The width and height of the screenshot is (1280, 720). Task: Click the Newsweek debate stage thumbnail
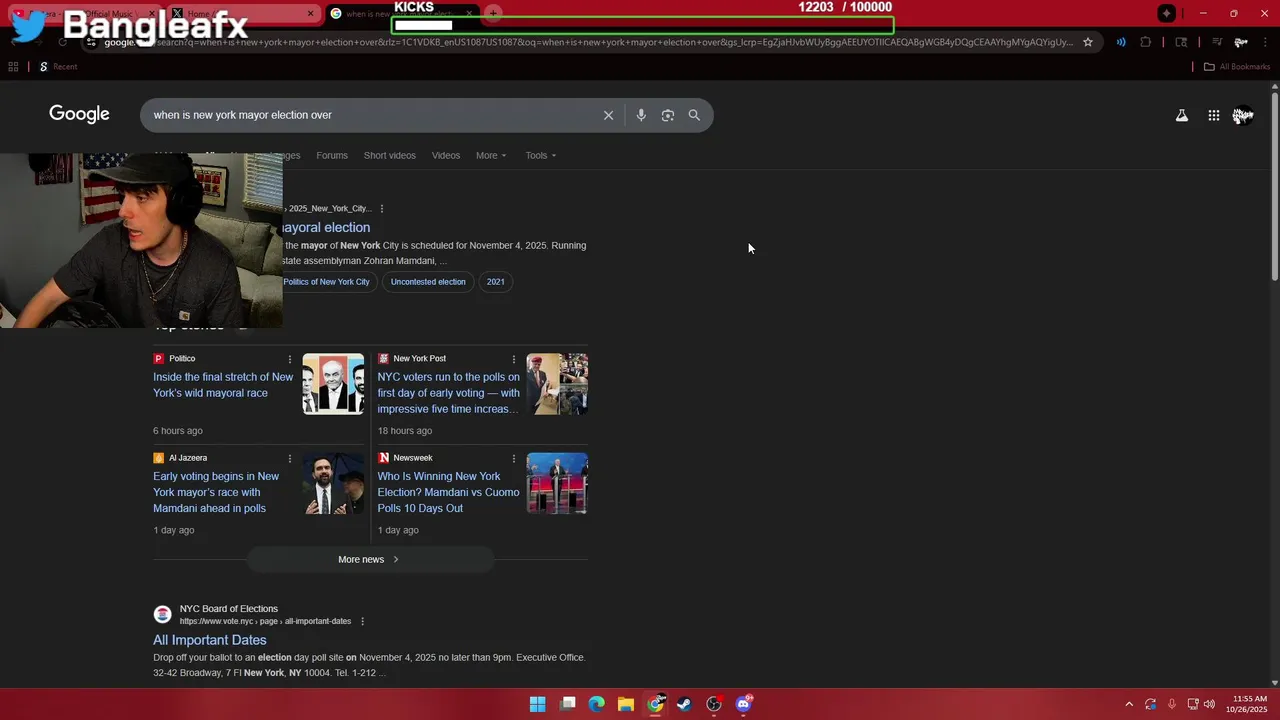pos(557,483)
